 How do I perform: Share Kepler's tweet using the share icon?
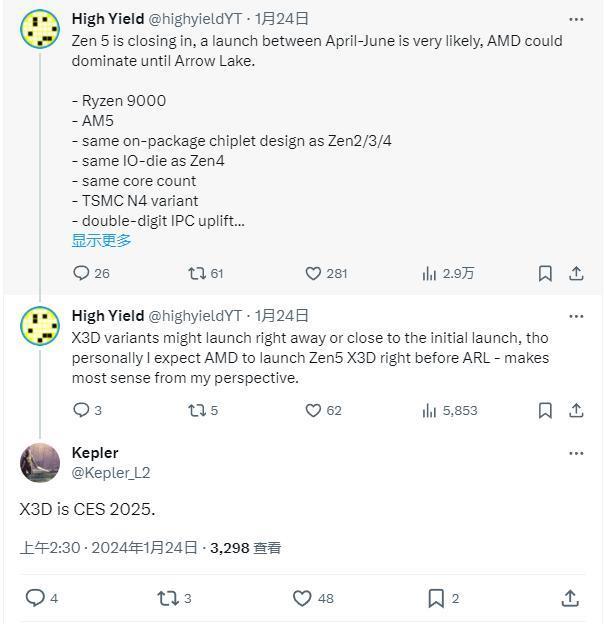[x=570, y=598]
